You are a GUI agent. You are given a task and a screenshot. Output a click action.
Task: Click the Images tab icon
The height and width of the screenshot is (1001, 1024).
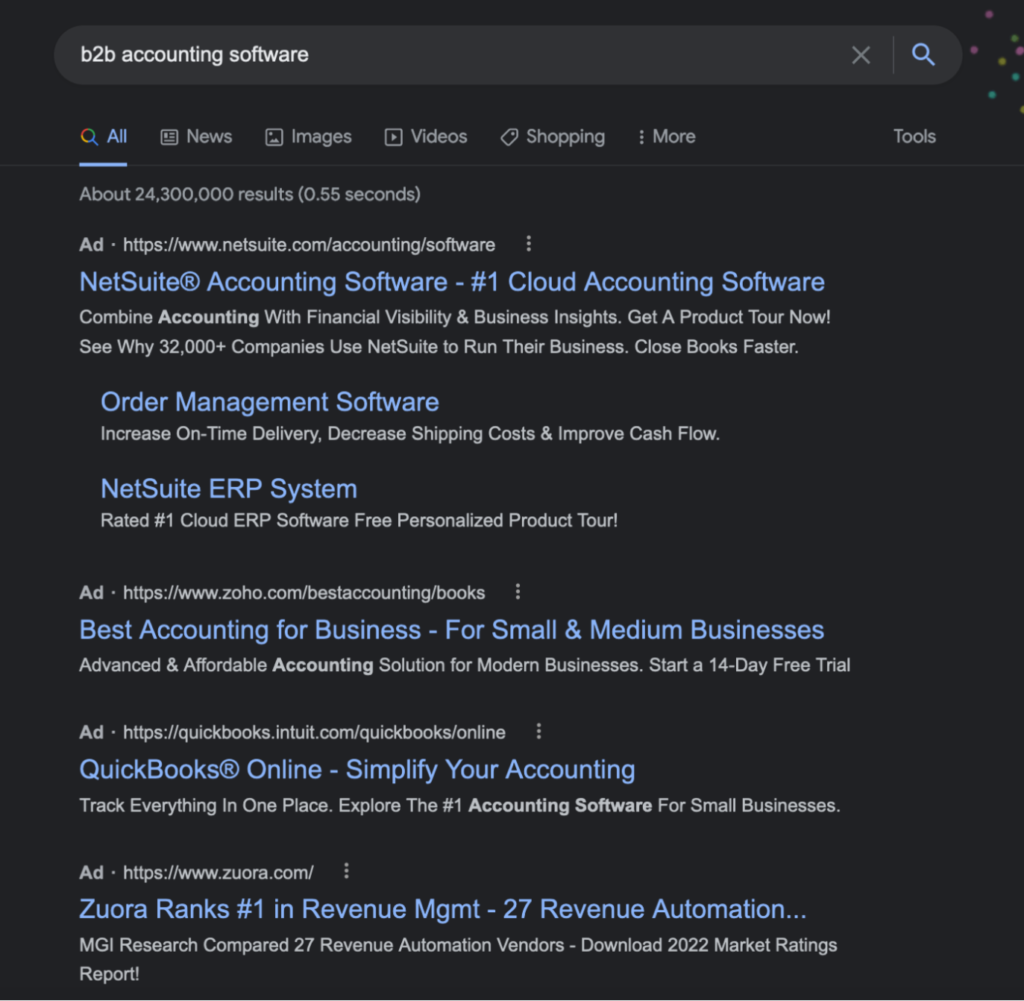273,136
